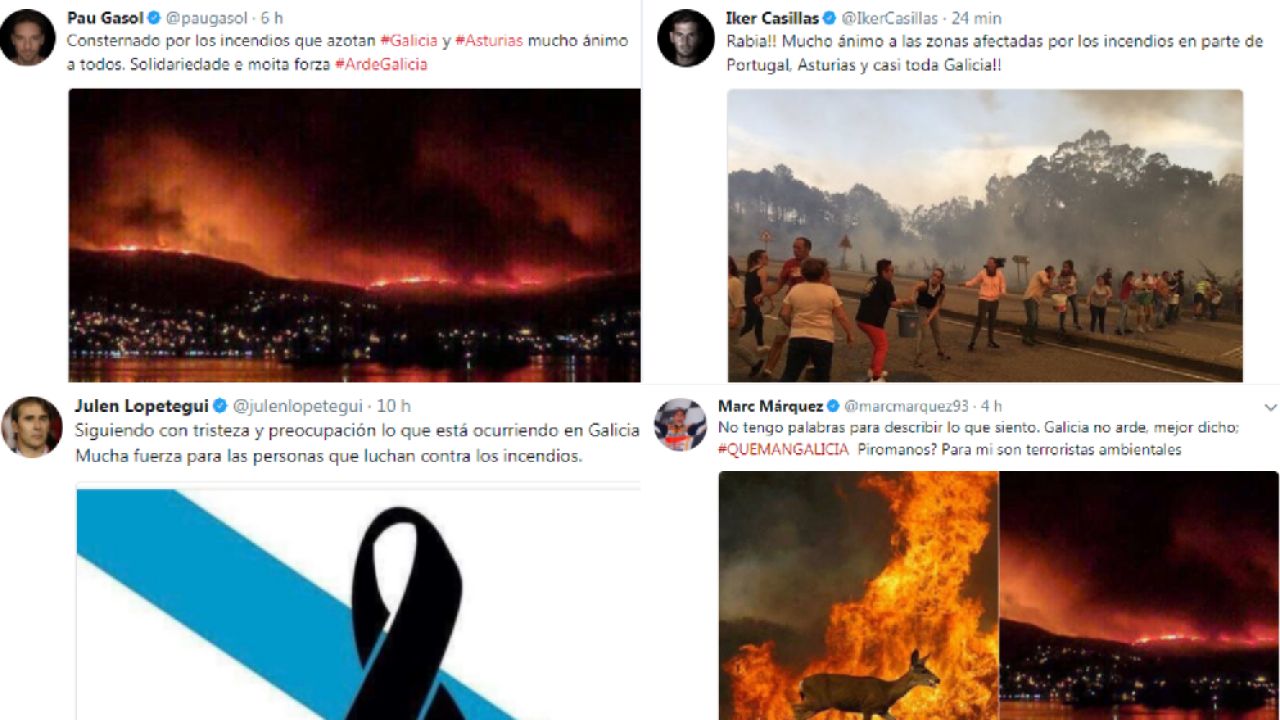Click Pau Gasol's verified badge
The image size is (1280, 720).
click(x=155, y=18)
